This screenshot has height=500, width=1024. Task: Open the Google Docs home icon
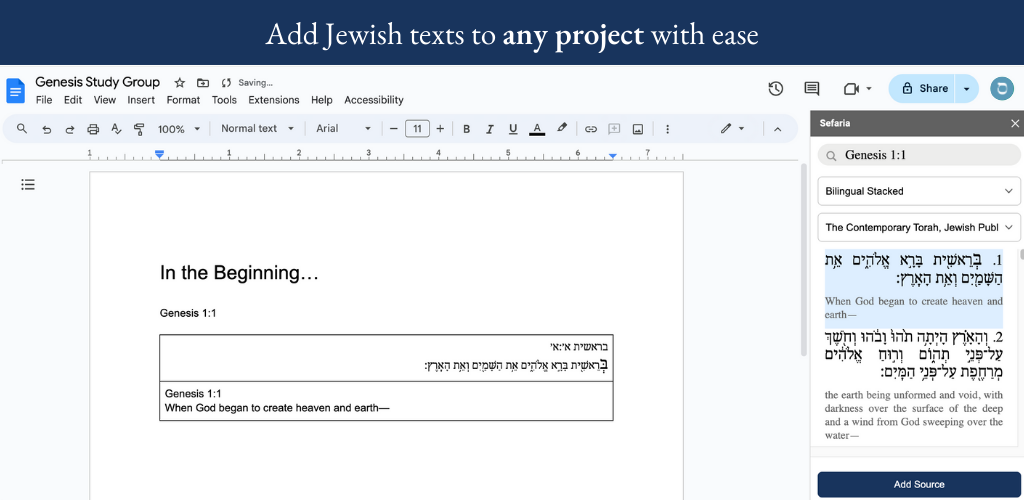click(15, 91)
